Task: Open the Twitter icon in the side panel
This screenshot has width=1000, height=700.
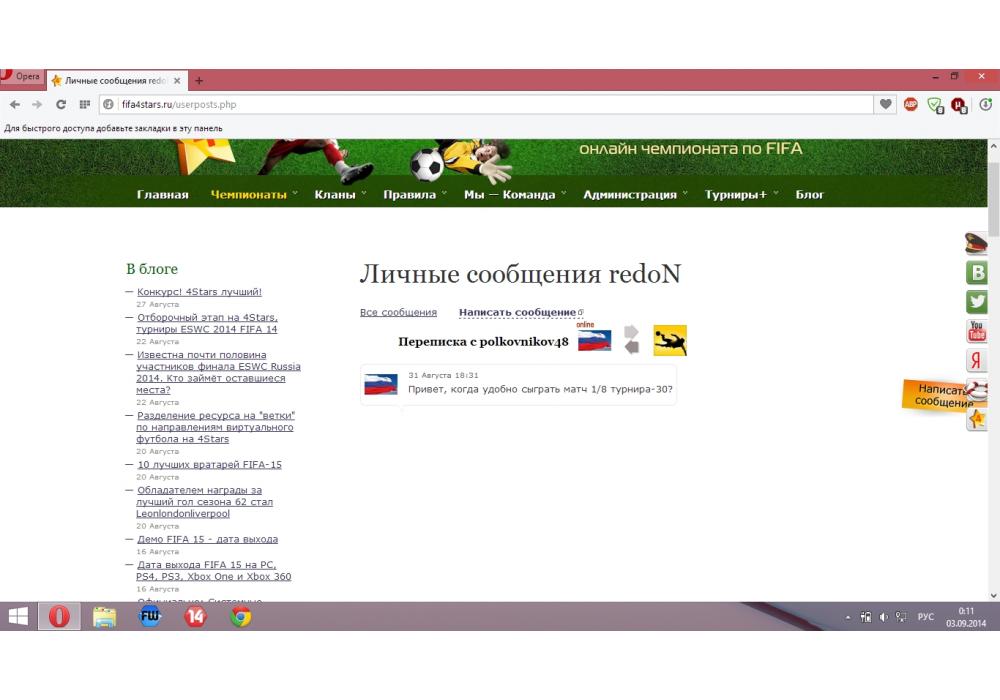Action: click(x=977, y=302)
